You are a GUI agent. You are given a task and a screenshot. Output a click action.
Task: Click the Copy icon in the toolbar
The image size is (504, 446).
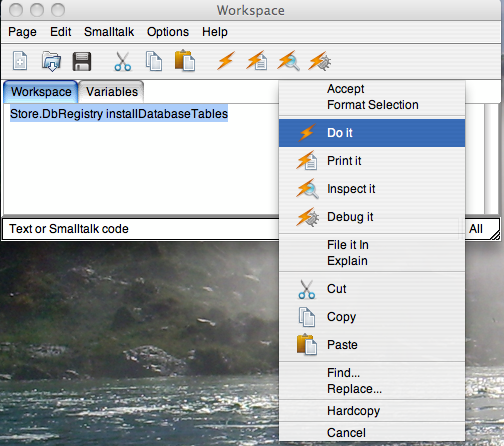coord(154,61)
